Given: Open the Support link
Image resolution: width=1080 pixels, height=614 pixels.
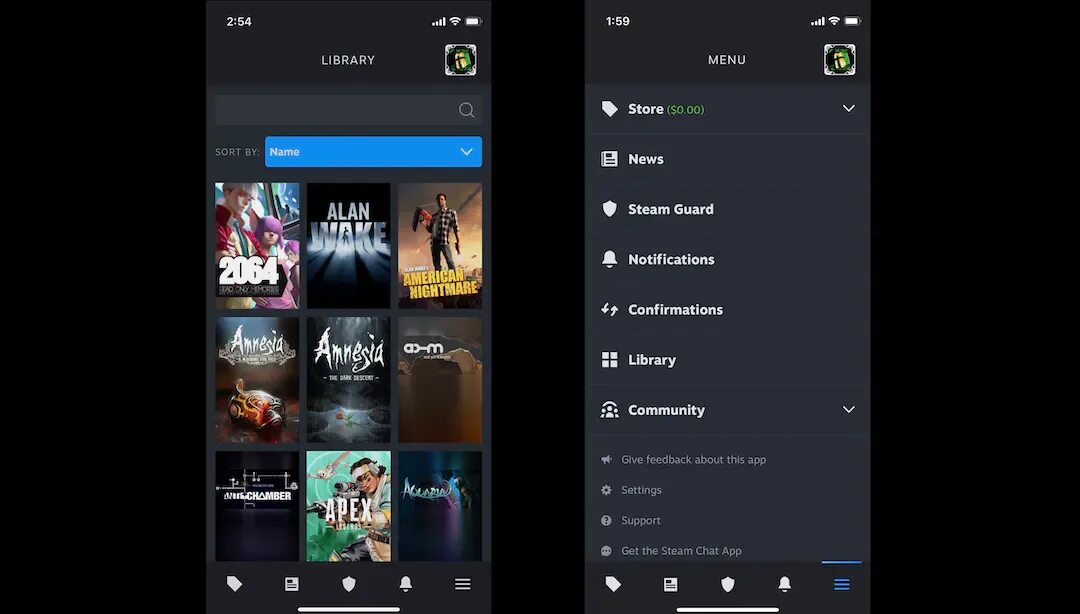Looking at the screenshot, I should [641, 520].
